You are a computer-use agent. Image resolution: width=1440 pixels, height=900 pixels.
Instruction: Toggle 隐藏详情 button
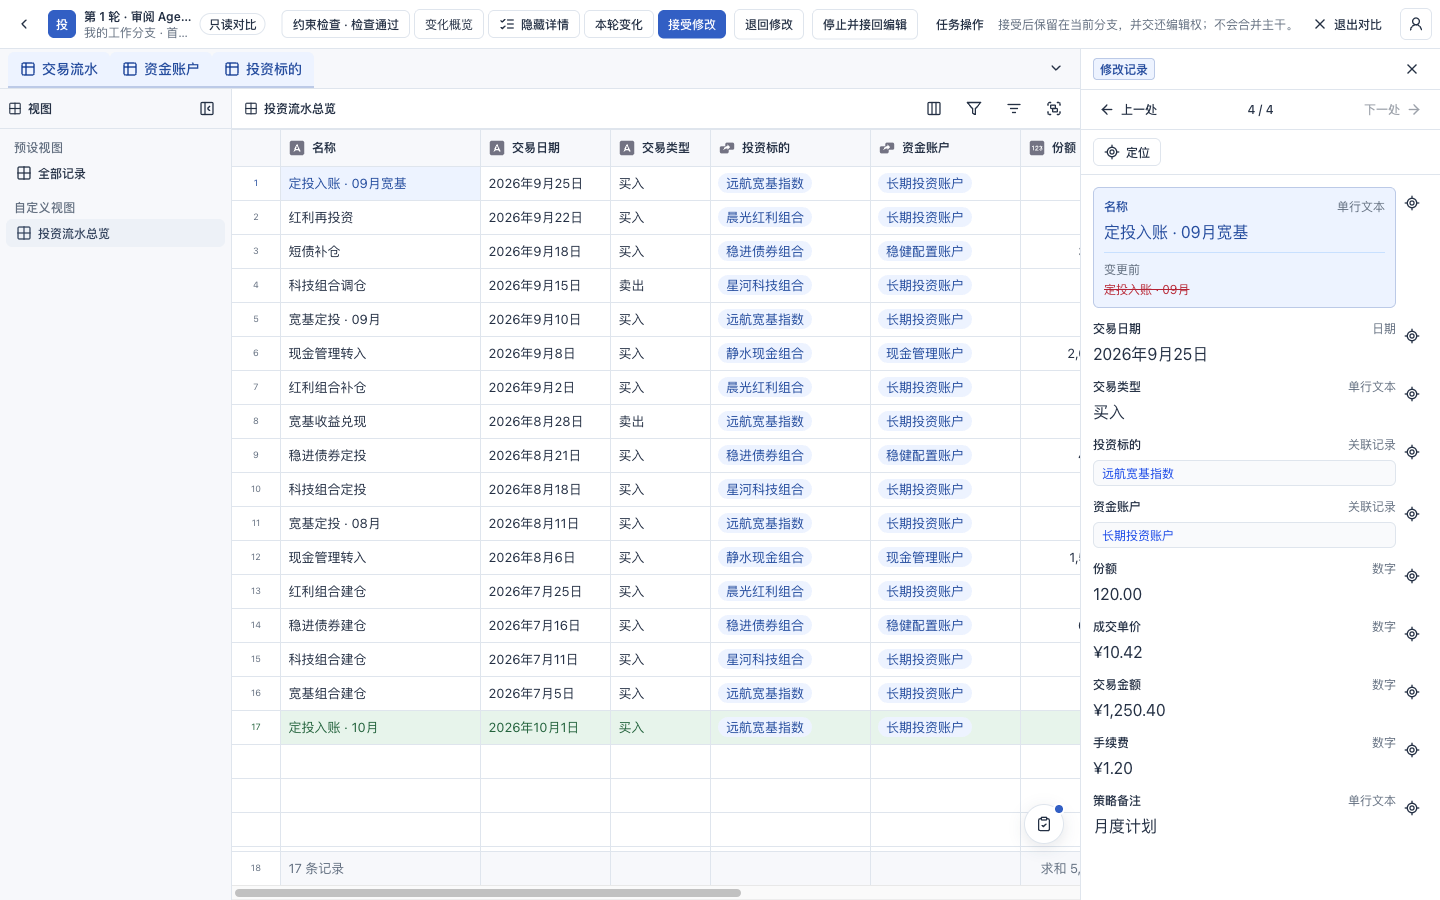point(534,24)
